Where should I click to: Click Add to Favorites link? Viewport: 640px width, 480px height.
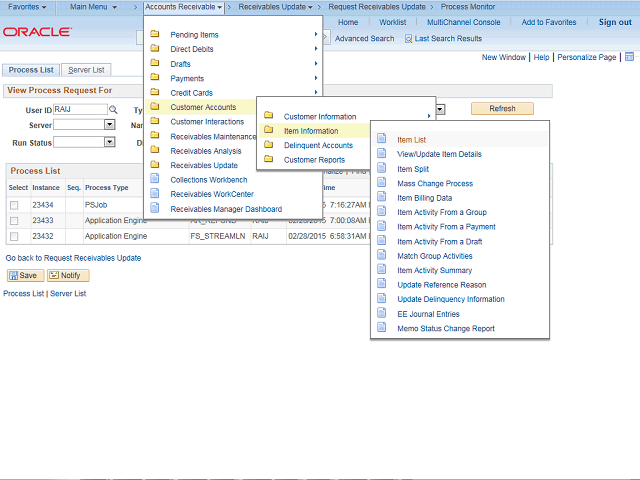click(549, 22)
